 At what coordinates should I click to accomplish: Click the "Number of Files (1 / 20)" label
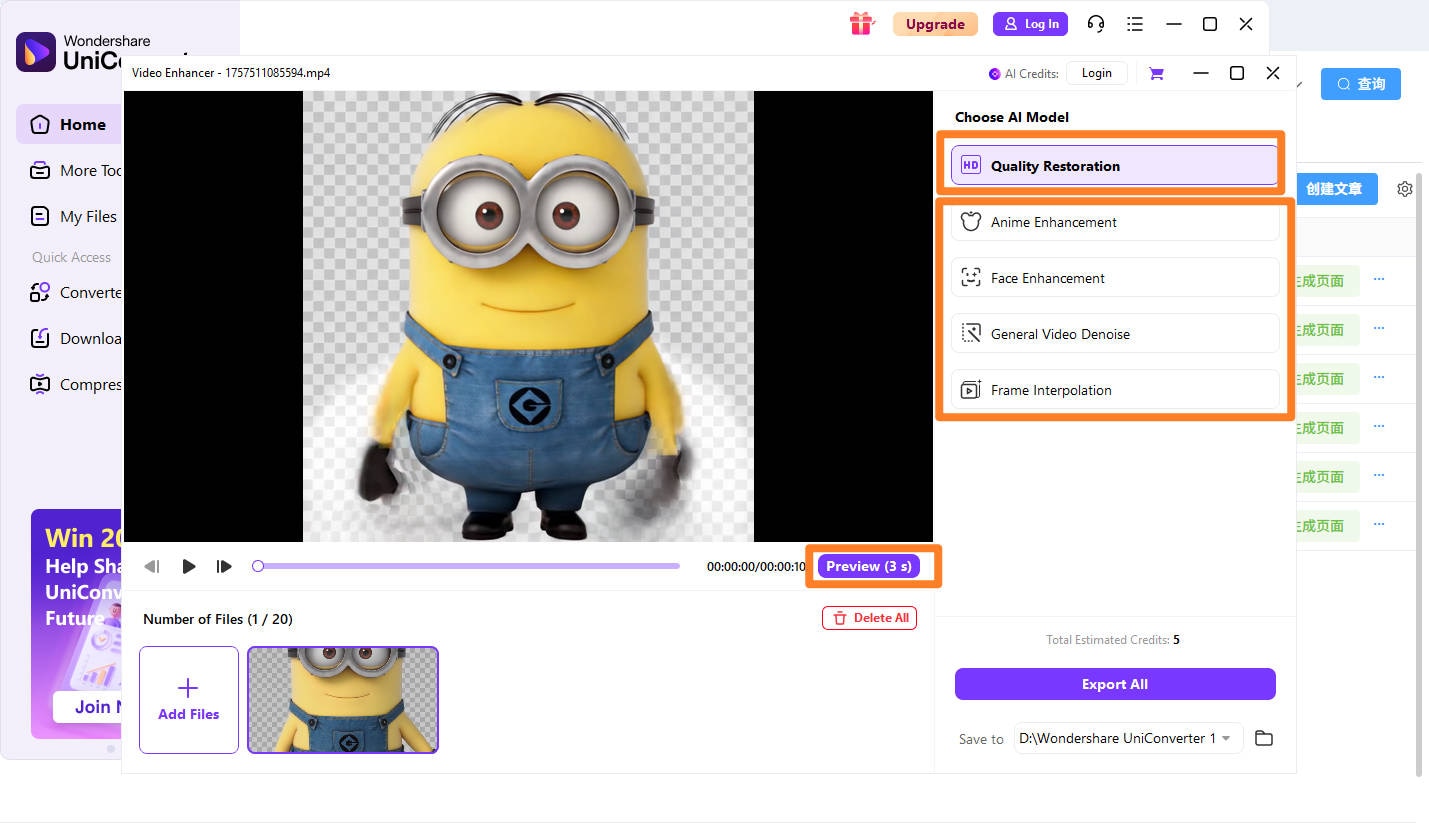click(x=218, y=619)
